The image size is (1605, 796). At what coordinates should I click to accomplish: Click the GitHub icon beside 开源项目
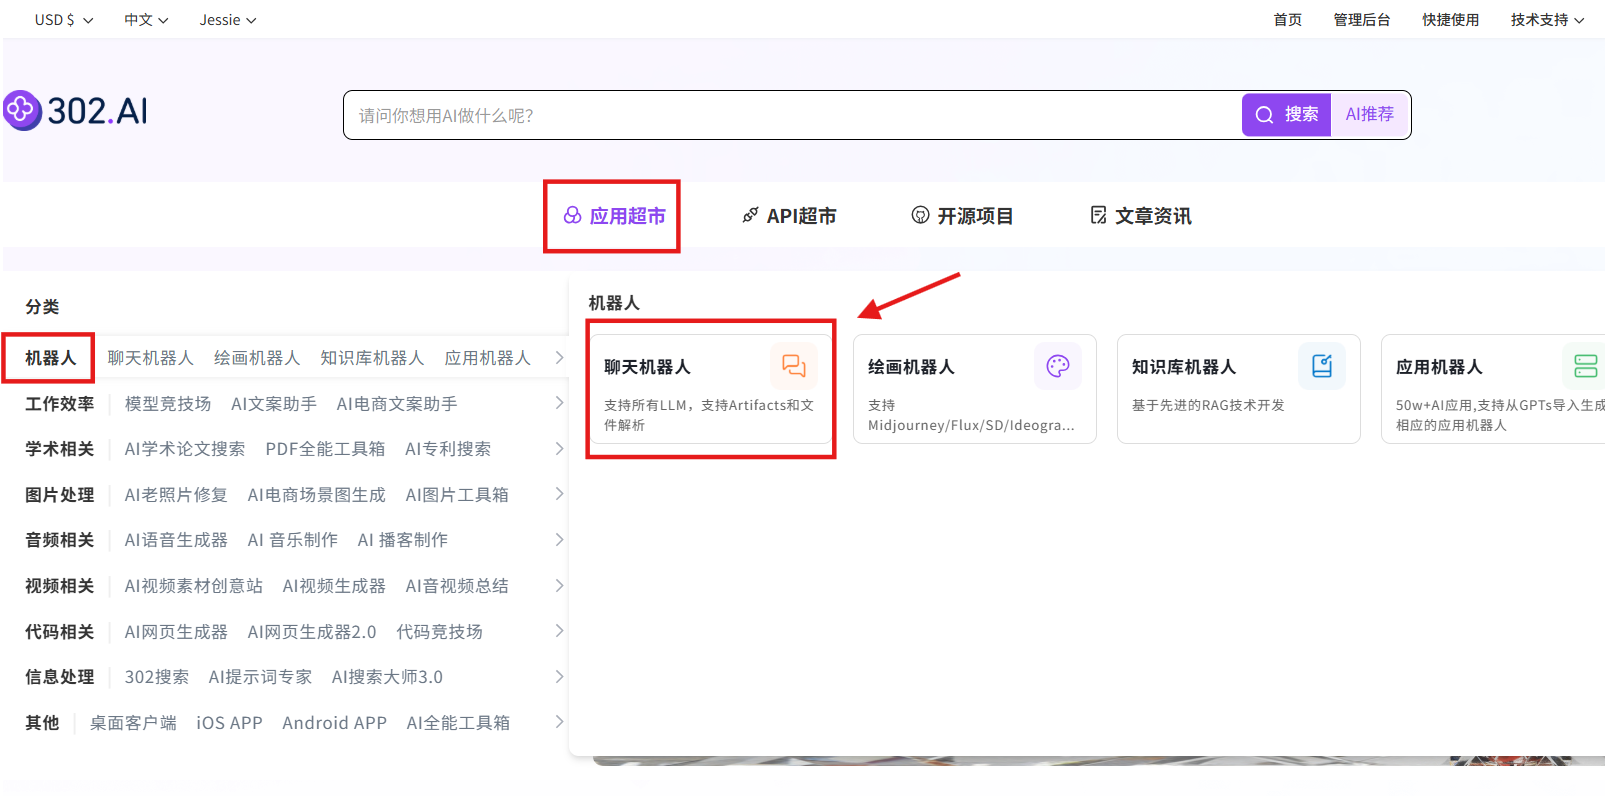[x=920, y=215]
